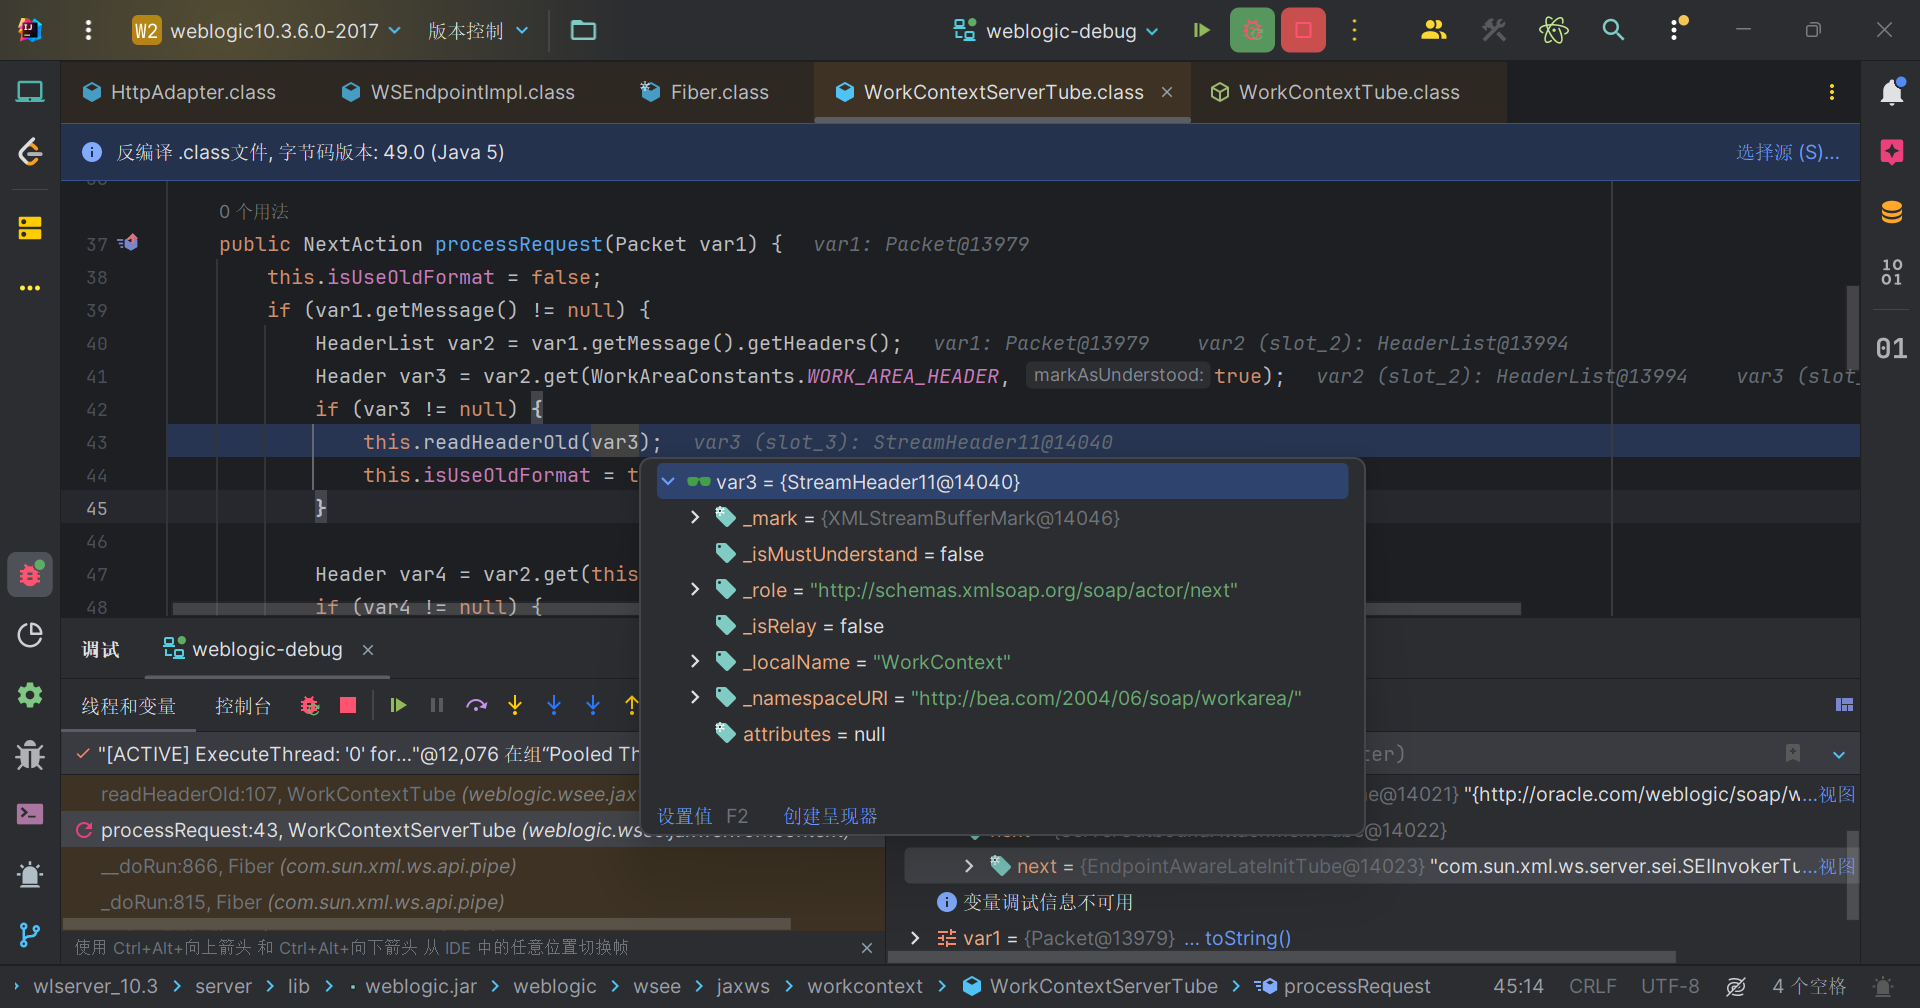
Task: Click the Run weblogic-debug play icon
Action: [x=1201, y=30]
